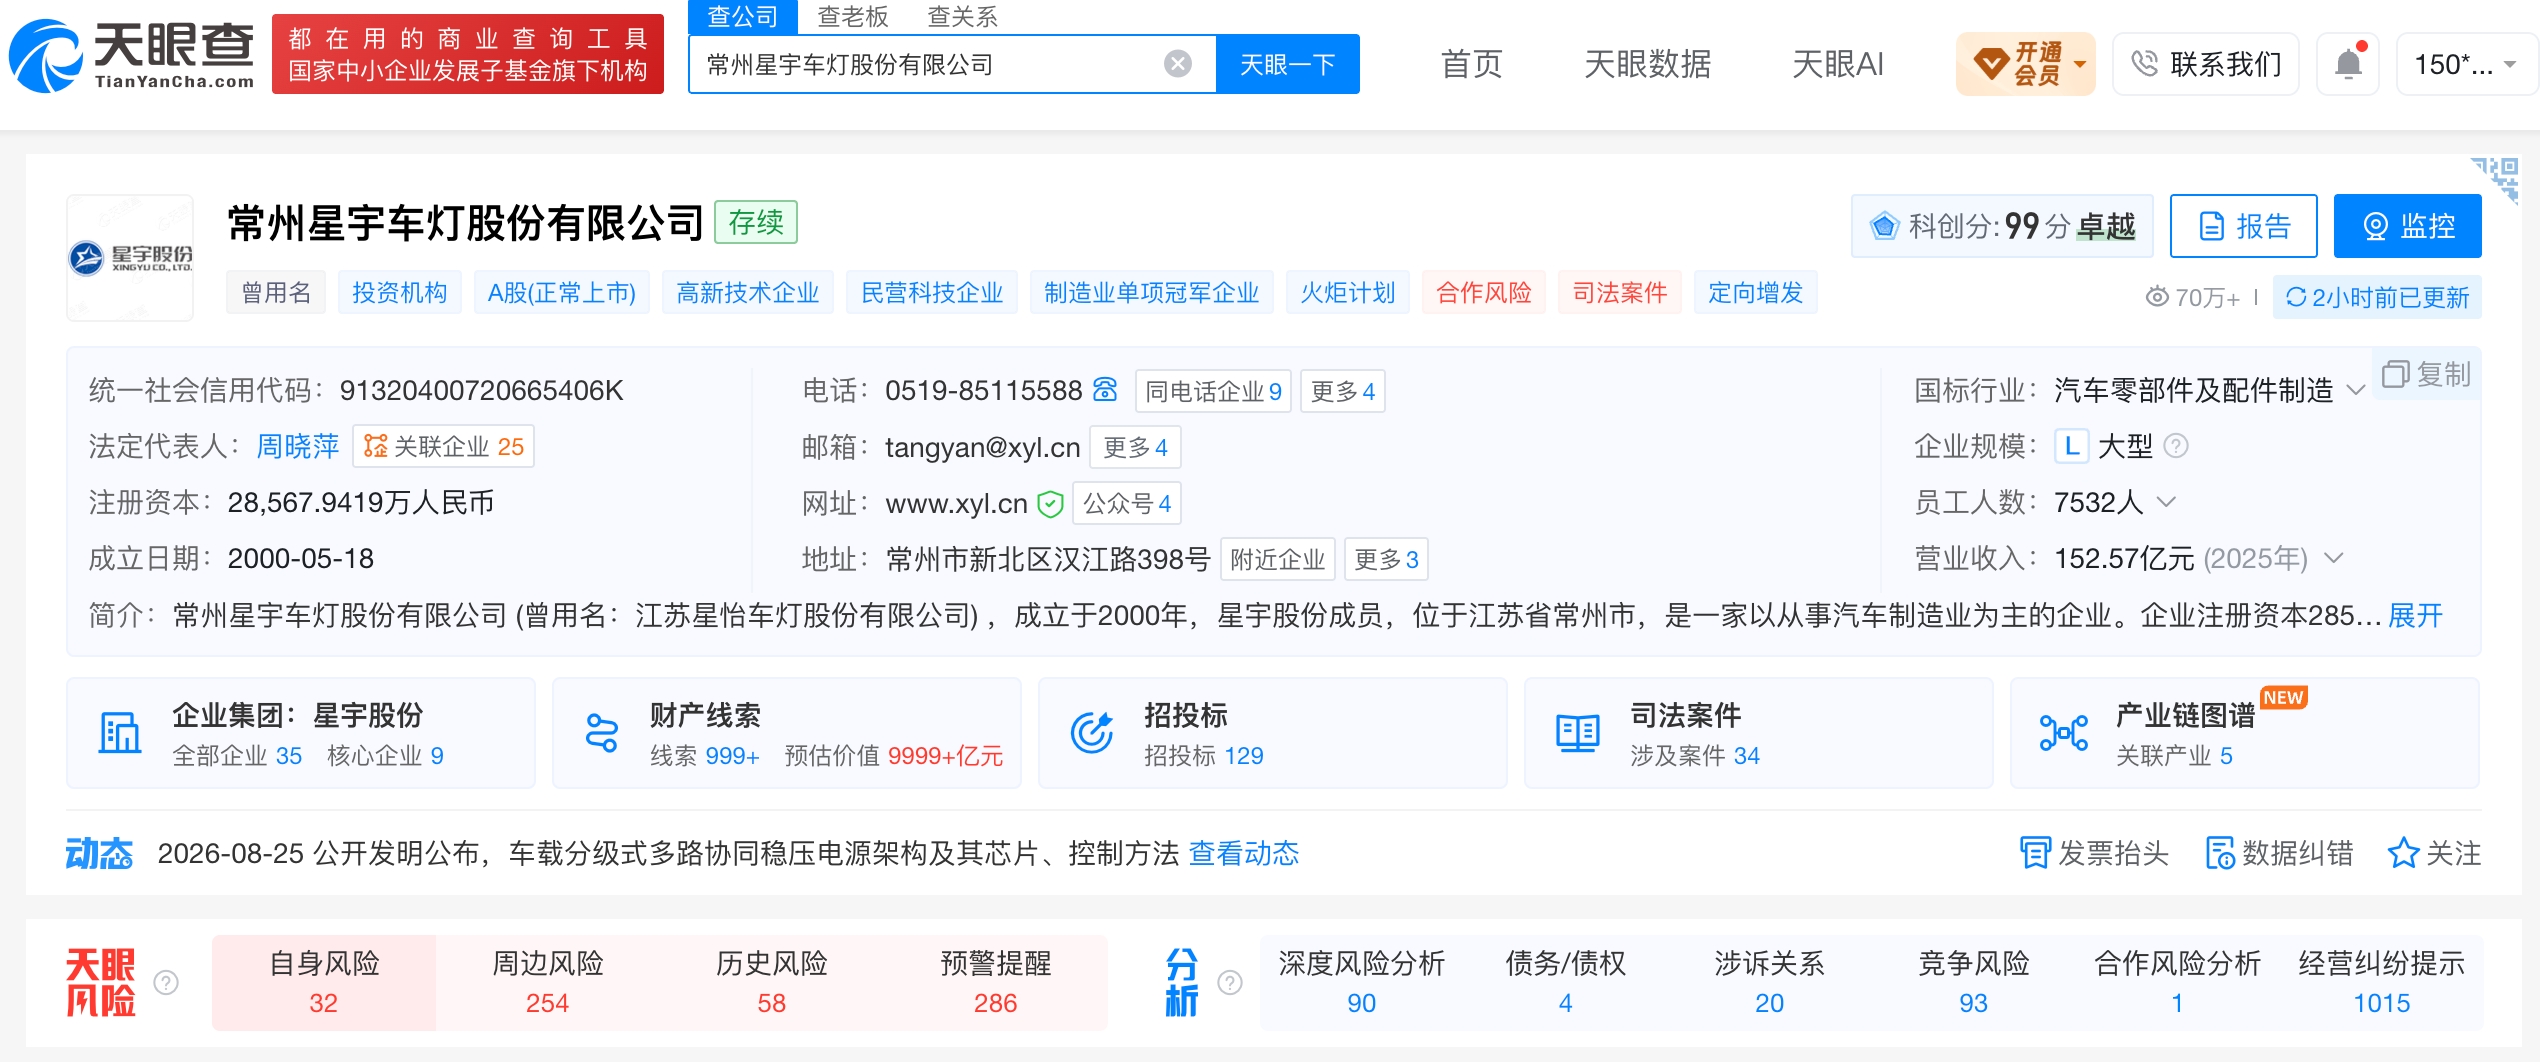
Task: Switch to the 查老板 tab
Action: tap(852, 16)
